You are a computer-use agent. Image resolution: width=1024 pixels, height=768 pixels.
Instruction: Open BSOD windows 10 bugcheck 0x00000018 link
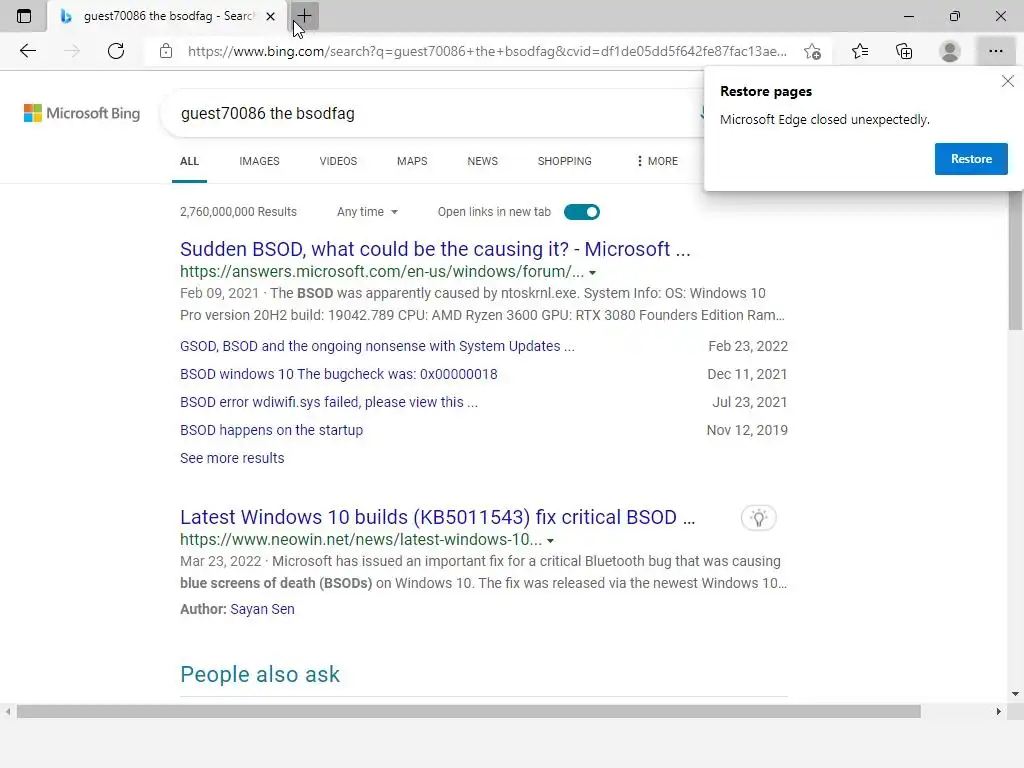tap(339, 374)
